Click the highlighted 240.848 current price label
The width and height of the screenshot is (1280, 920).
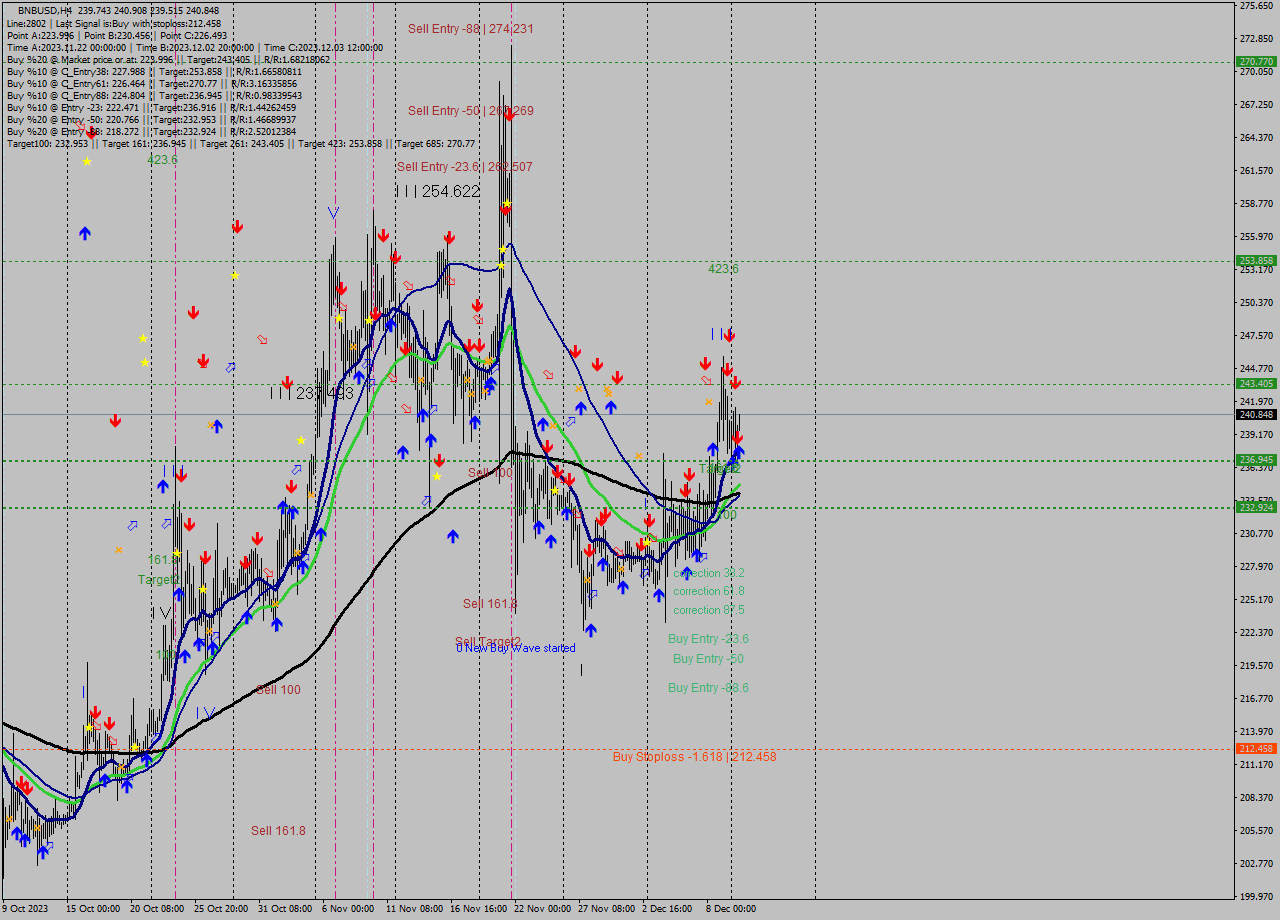[x=1256, y=412]
